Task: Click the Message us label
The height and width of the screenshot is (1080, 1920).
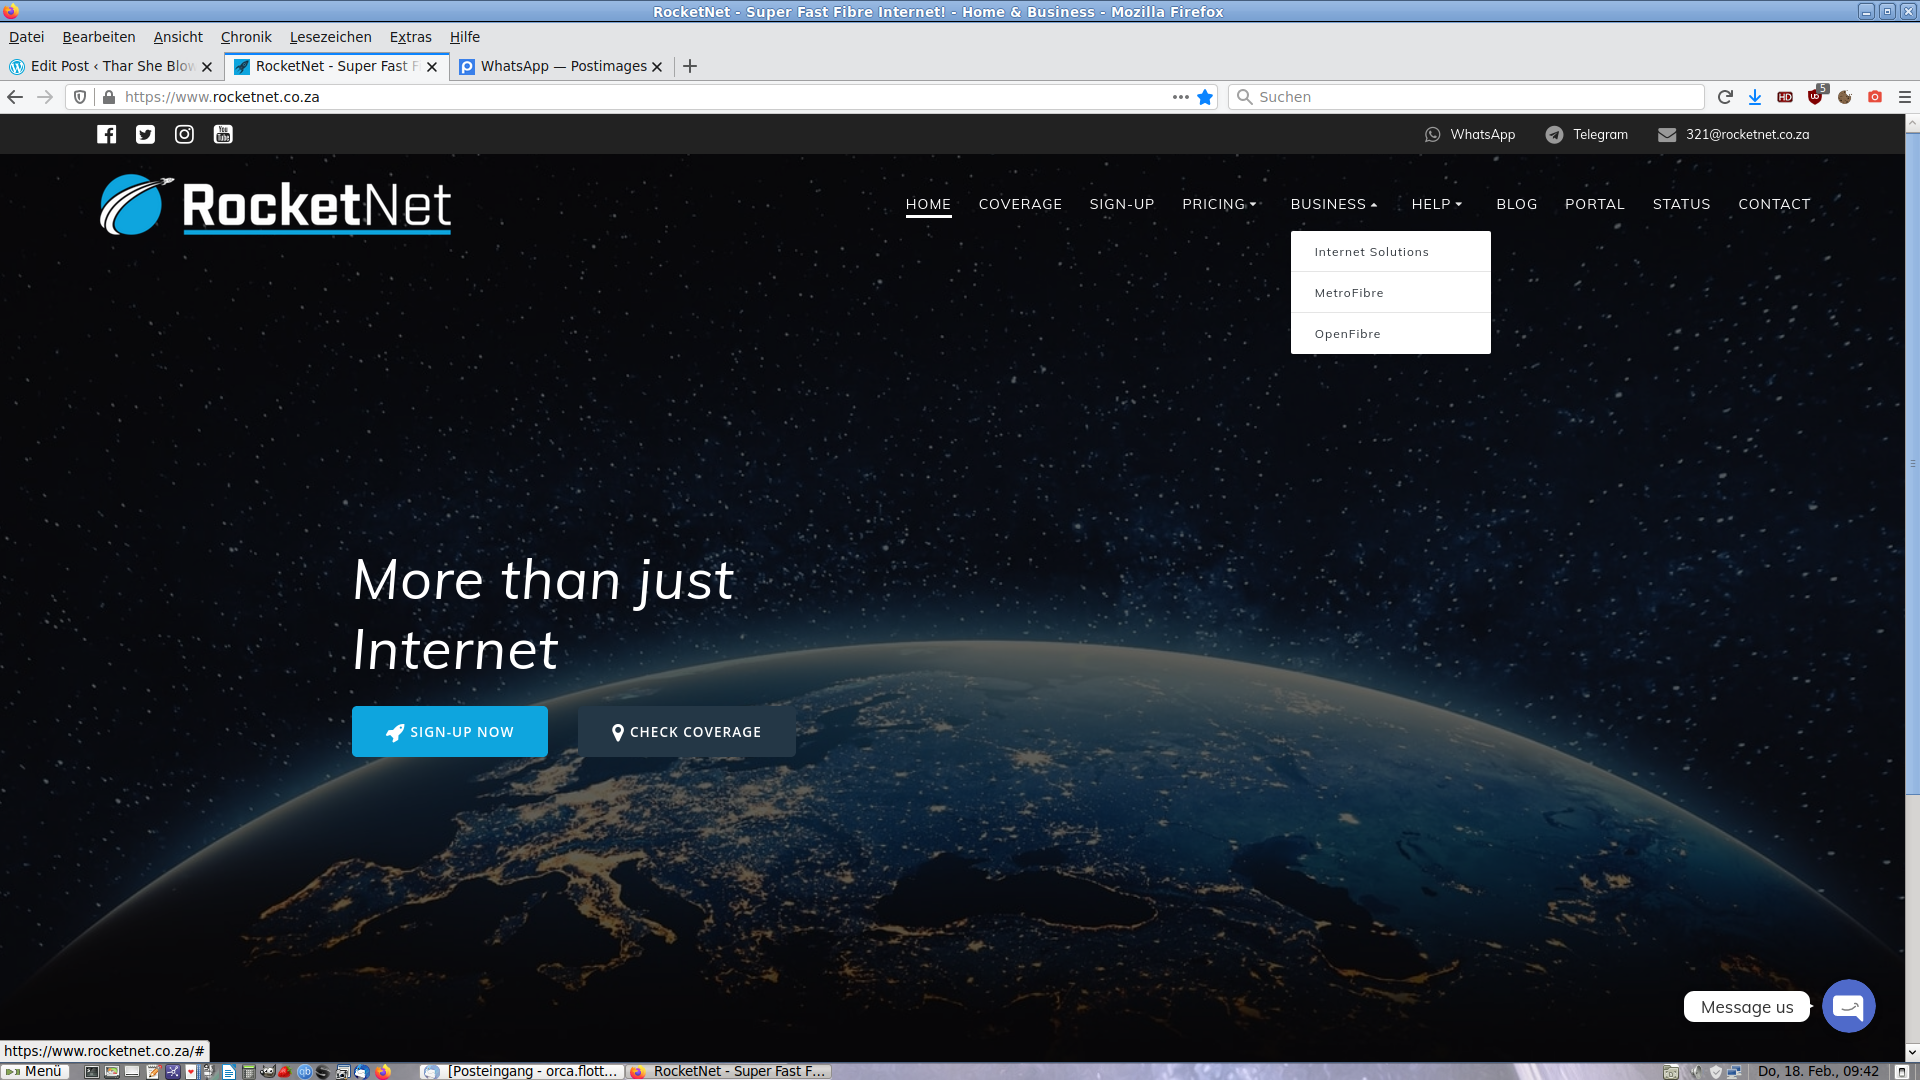Action: point(1747,1007)
